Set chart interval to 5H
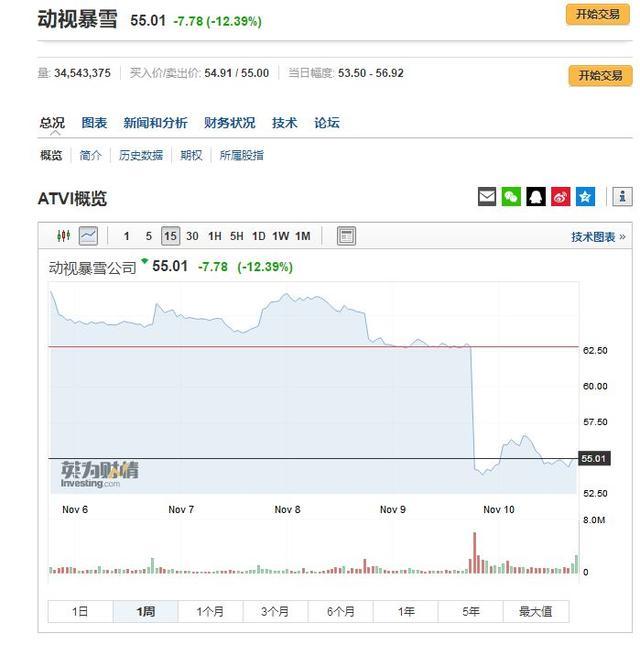 coord(237,236)
